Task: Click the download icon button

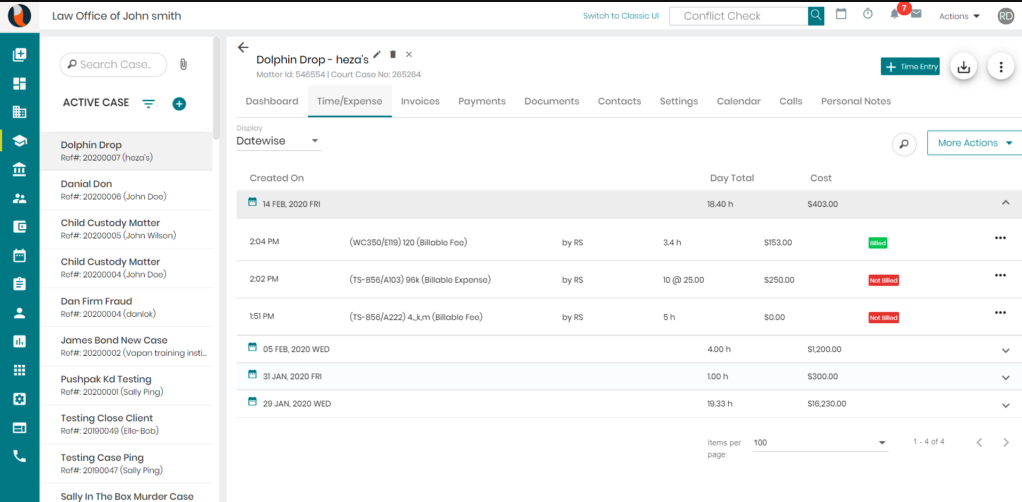Action: [963, 66]
